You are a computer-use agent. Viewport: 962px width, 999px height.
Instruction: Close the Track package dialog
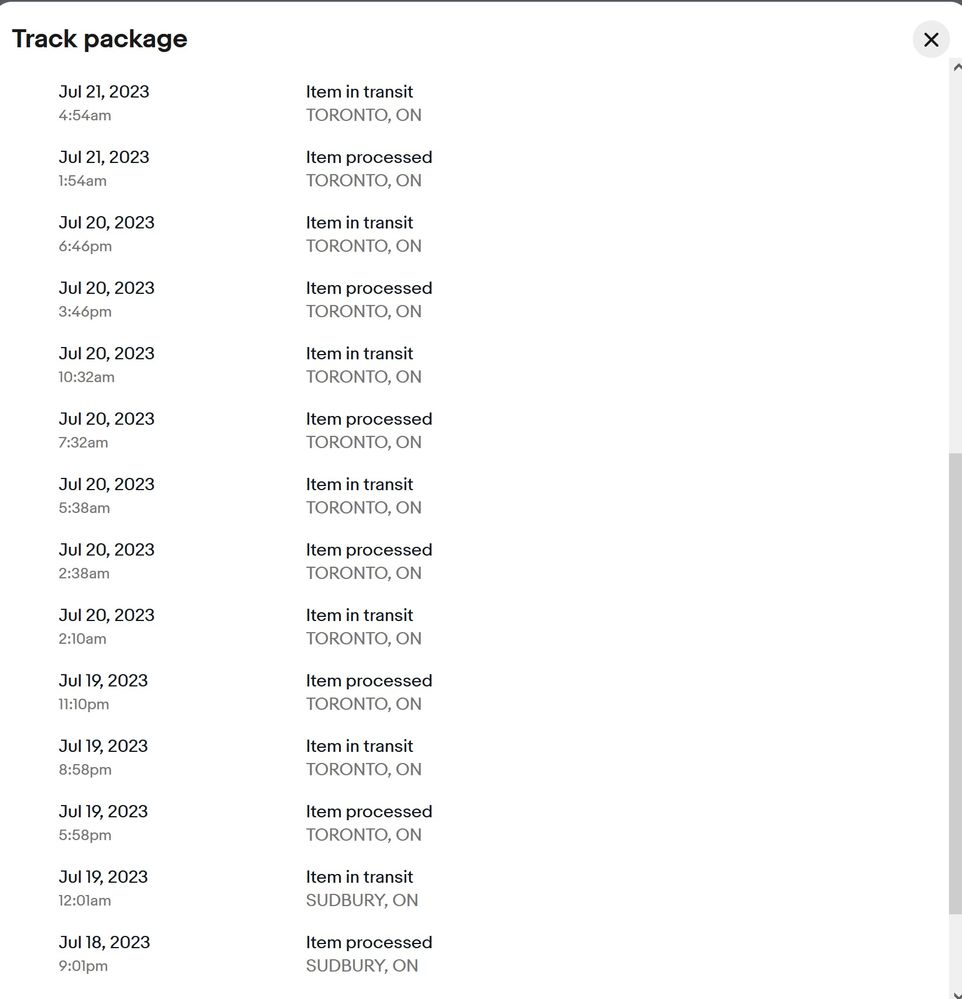click(931, 40)
